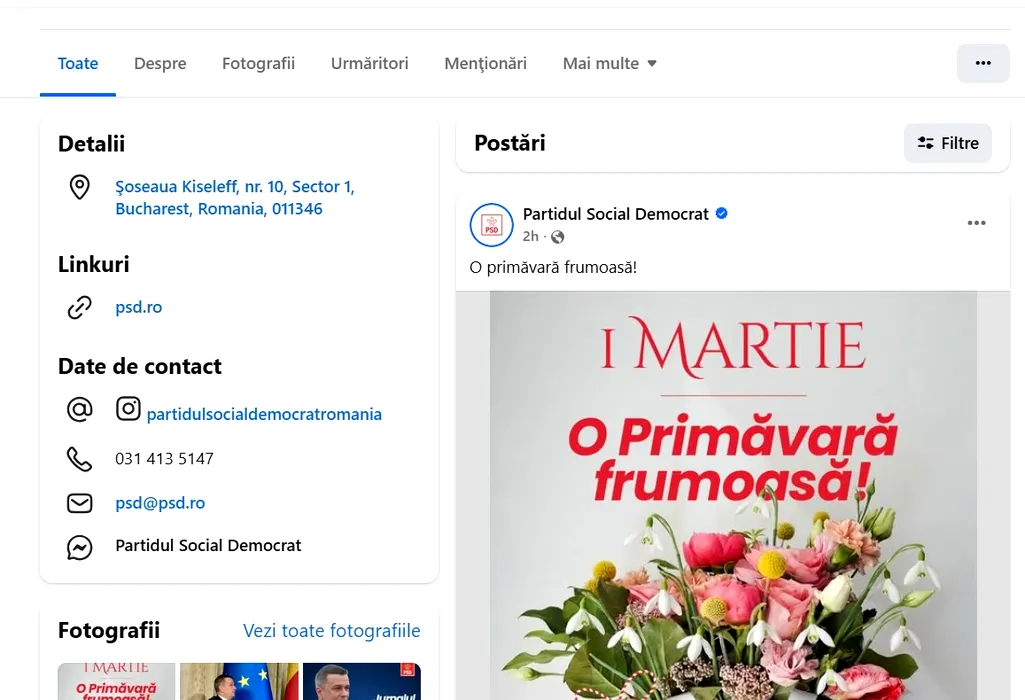The image size is (1025, 700).
Task: Click the blue verified badge on the post
Action: pos(722,214)
